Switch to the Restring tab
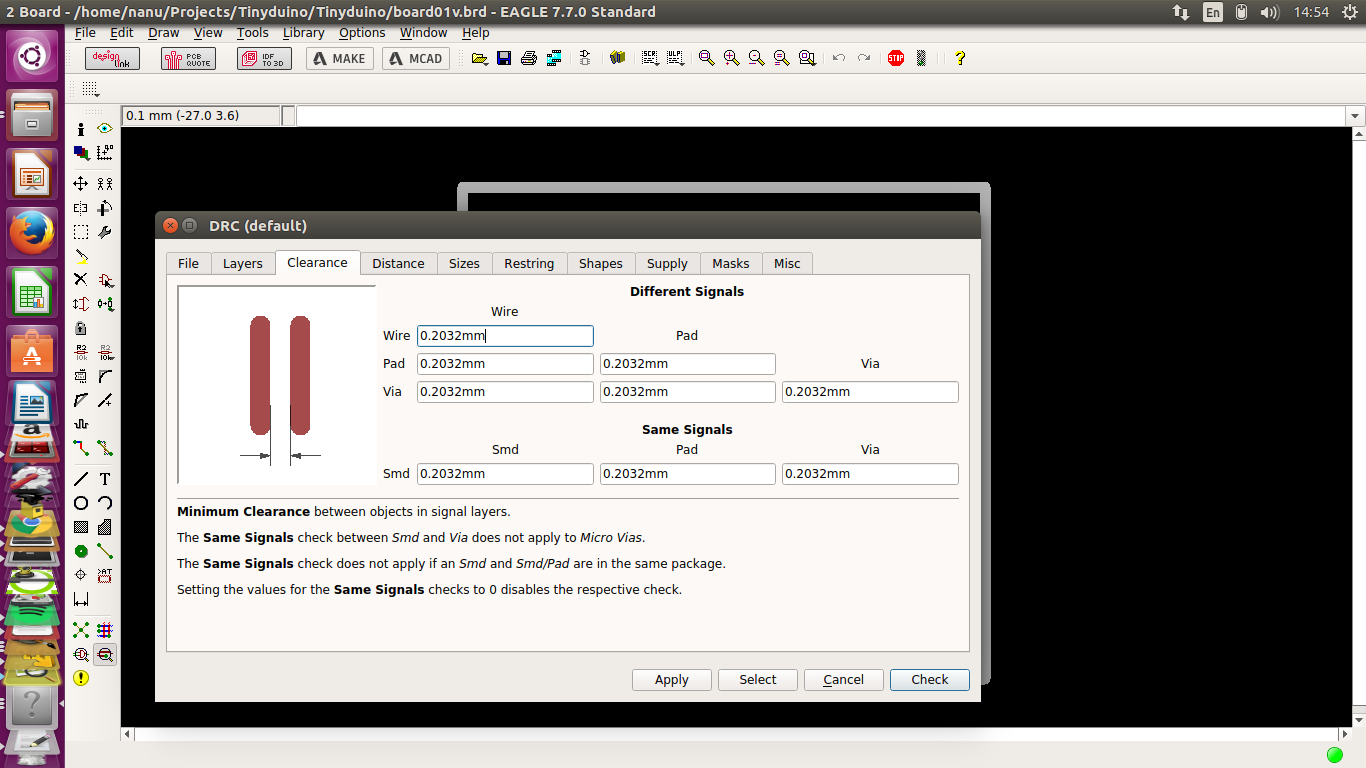The image size is (1366, 768). pyautogui.click(x=528, y=263)
